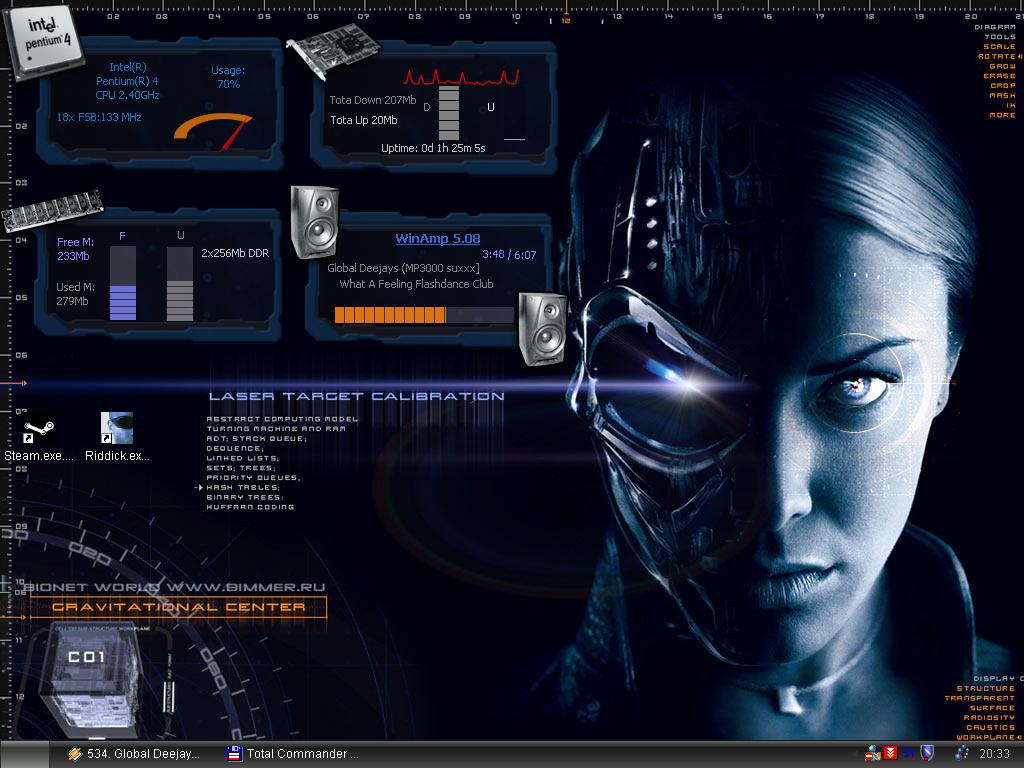Click the used memory bar under U
Image resolution: width=1024 pixels, height=768 pixels.
(180, 283)
